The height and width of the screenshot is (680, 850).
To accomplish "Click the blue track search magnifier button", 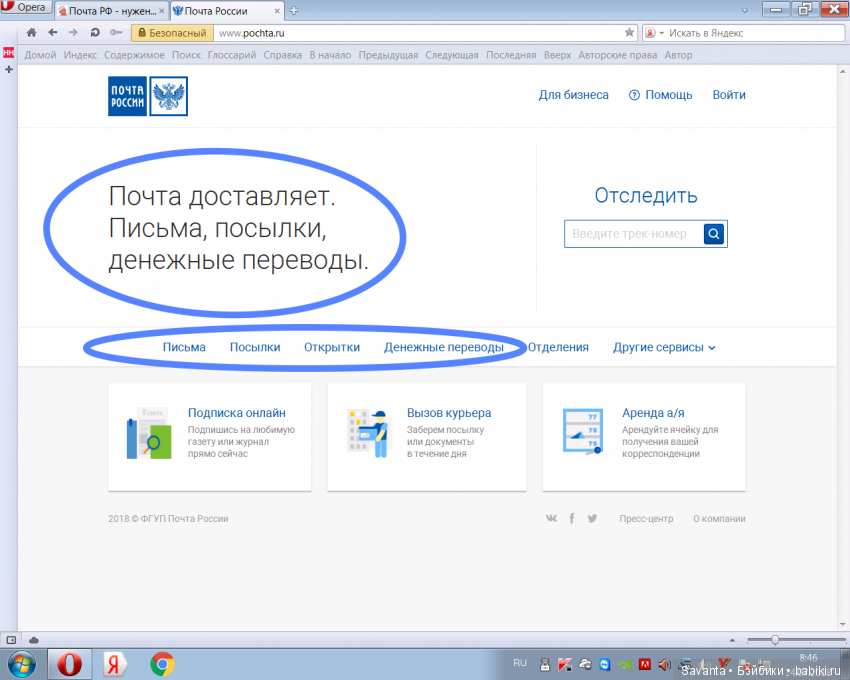I will pos(714,234).
